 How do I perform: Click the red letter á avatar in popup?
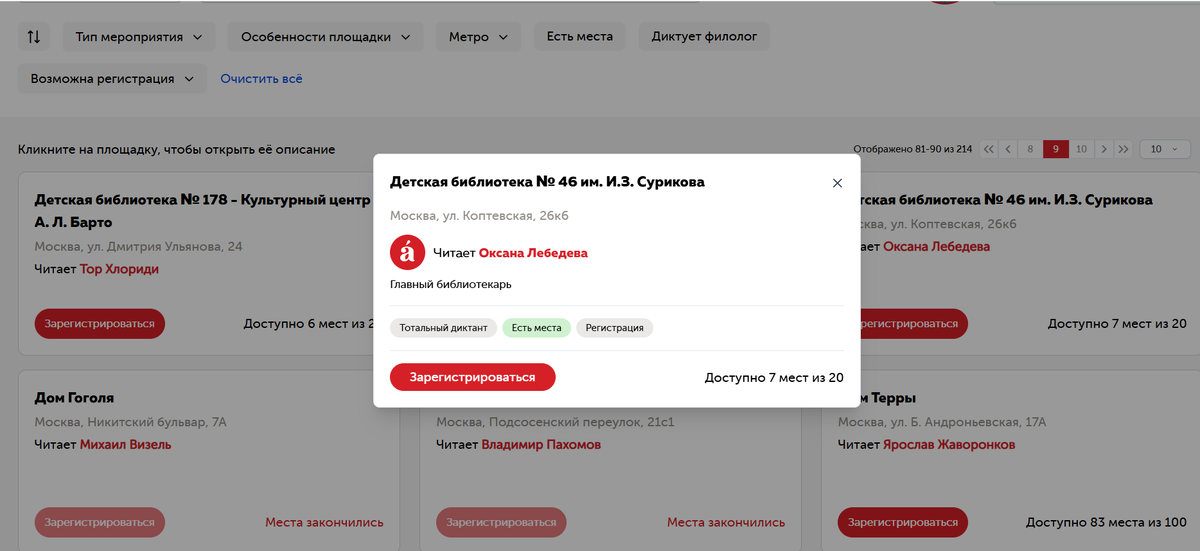point(407,253)
